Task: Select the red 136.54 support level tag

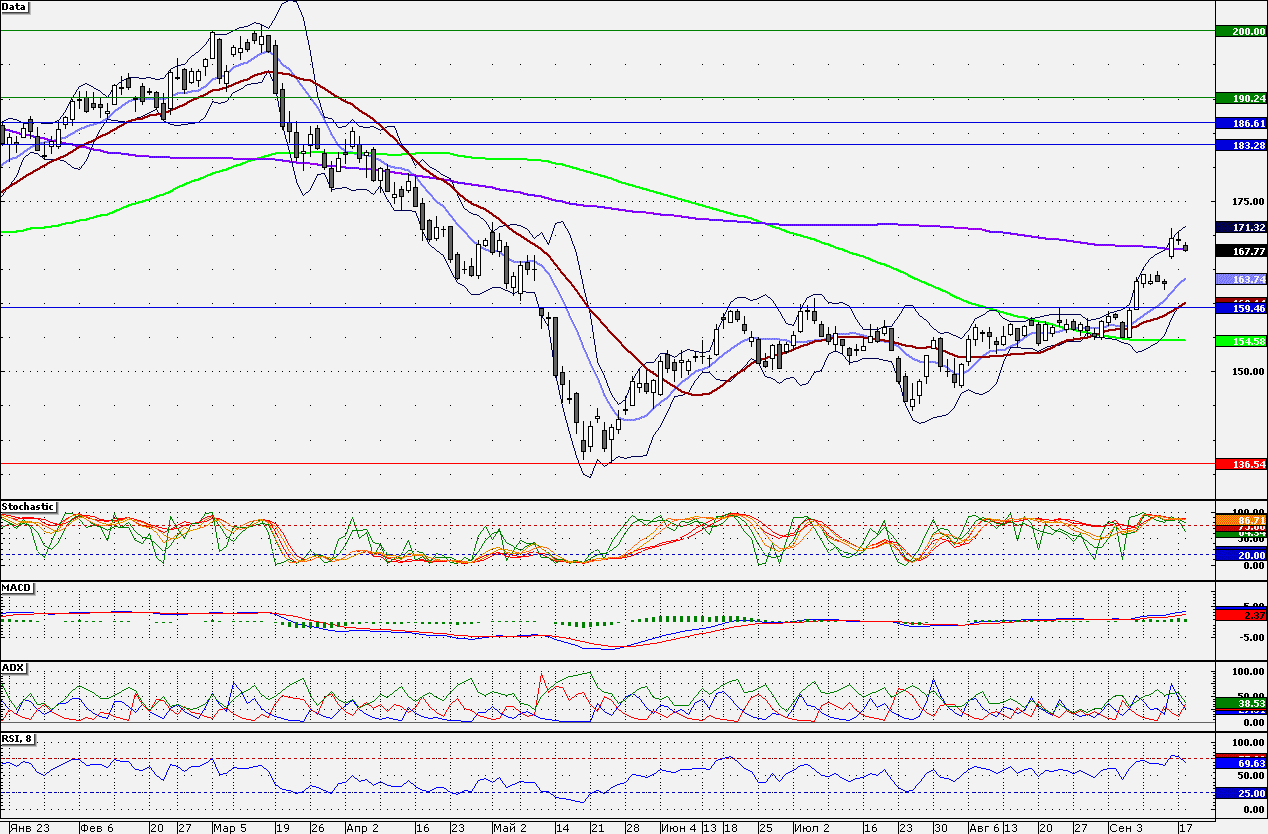Action: coord(1241,464)
